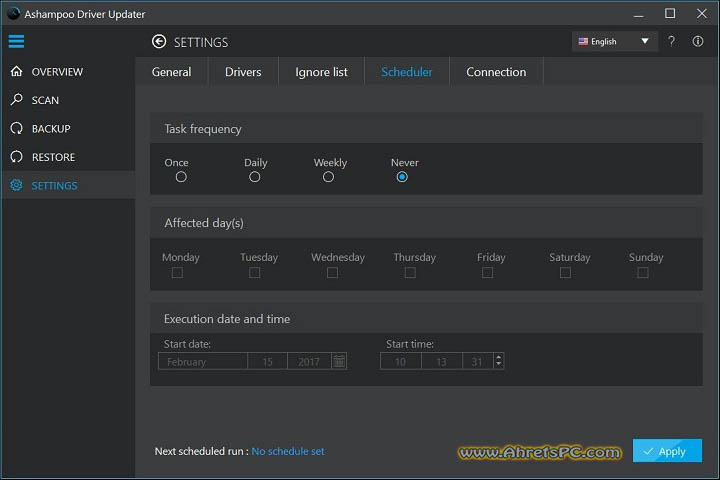This screenshot has height=480, width=720.
Task: Minimize the Ashampoo Driver Updater window
Action: tap(638, 14)
